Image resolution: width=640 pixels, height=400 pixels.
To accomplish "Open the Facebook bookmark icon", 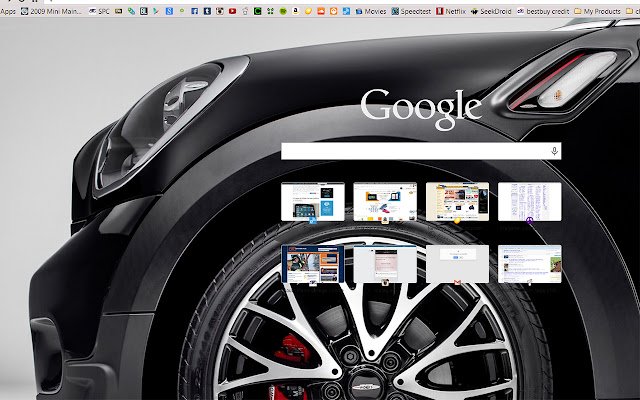I will point(195,11).
